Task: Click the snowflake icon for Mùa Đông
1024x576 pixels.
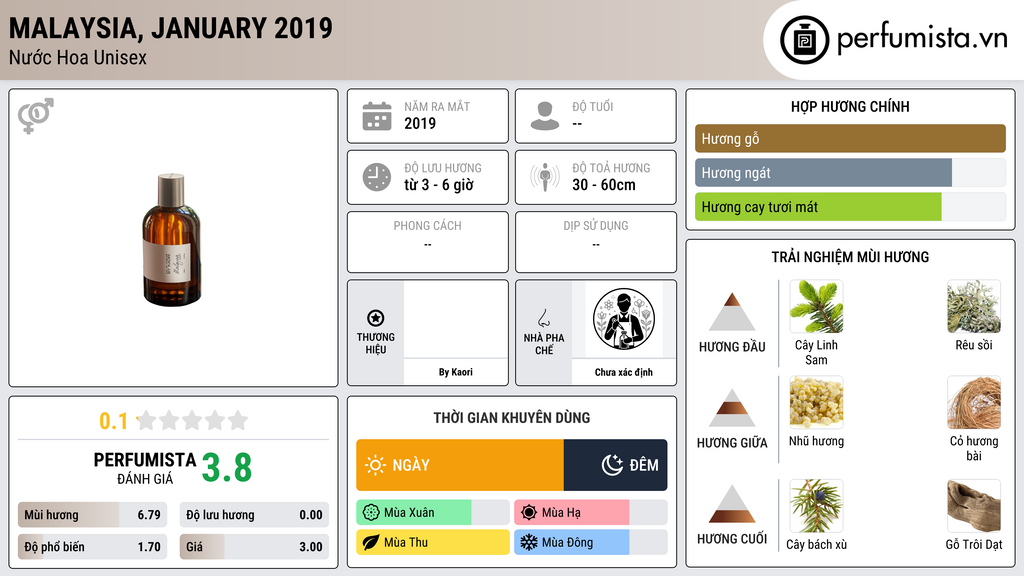Action: (x=529, y=542)
